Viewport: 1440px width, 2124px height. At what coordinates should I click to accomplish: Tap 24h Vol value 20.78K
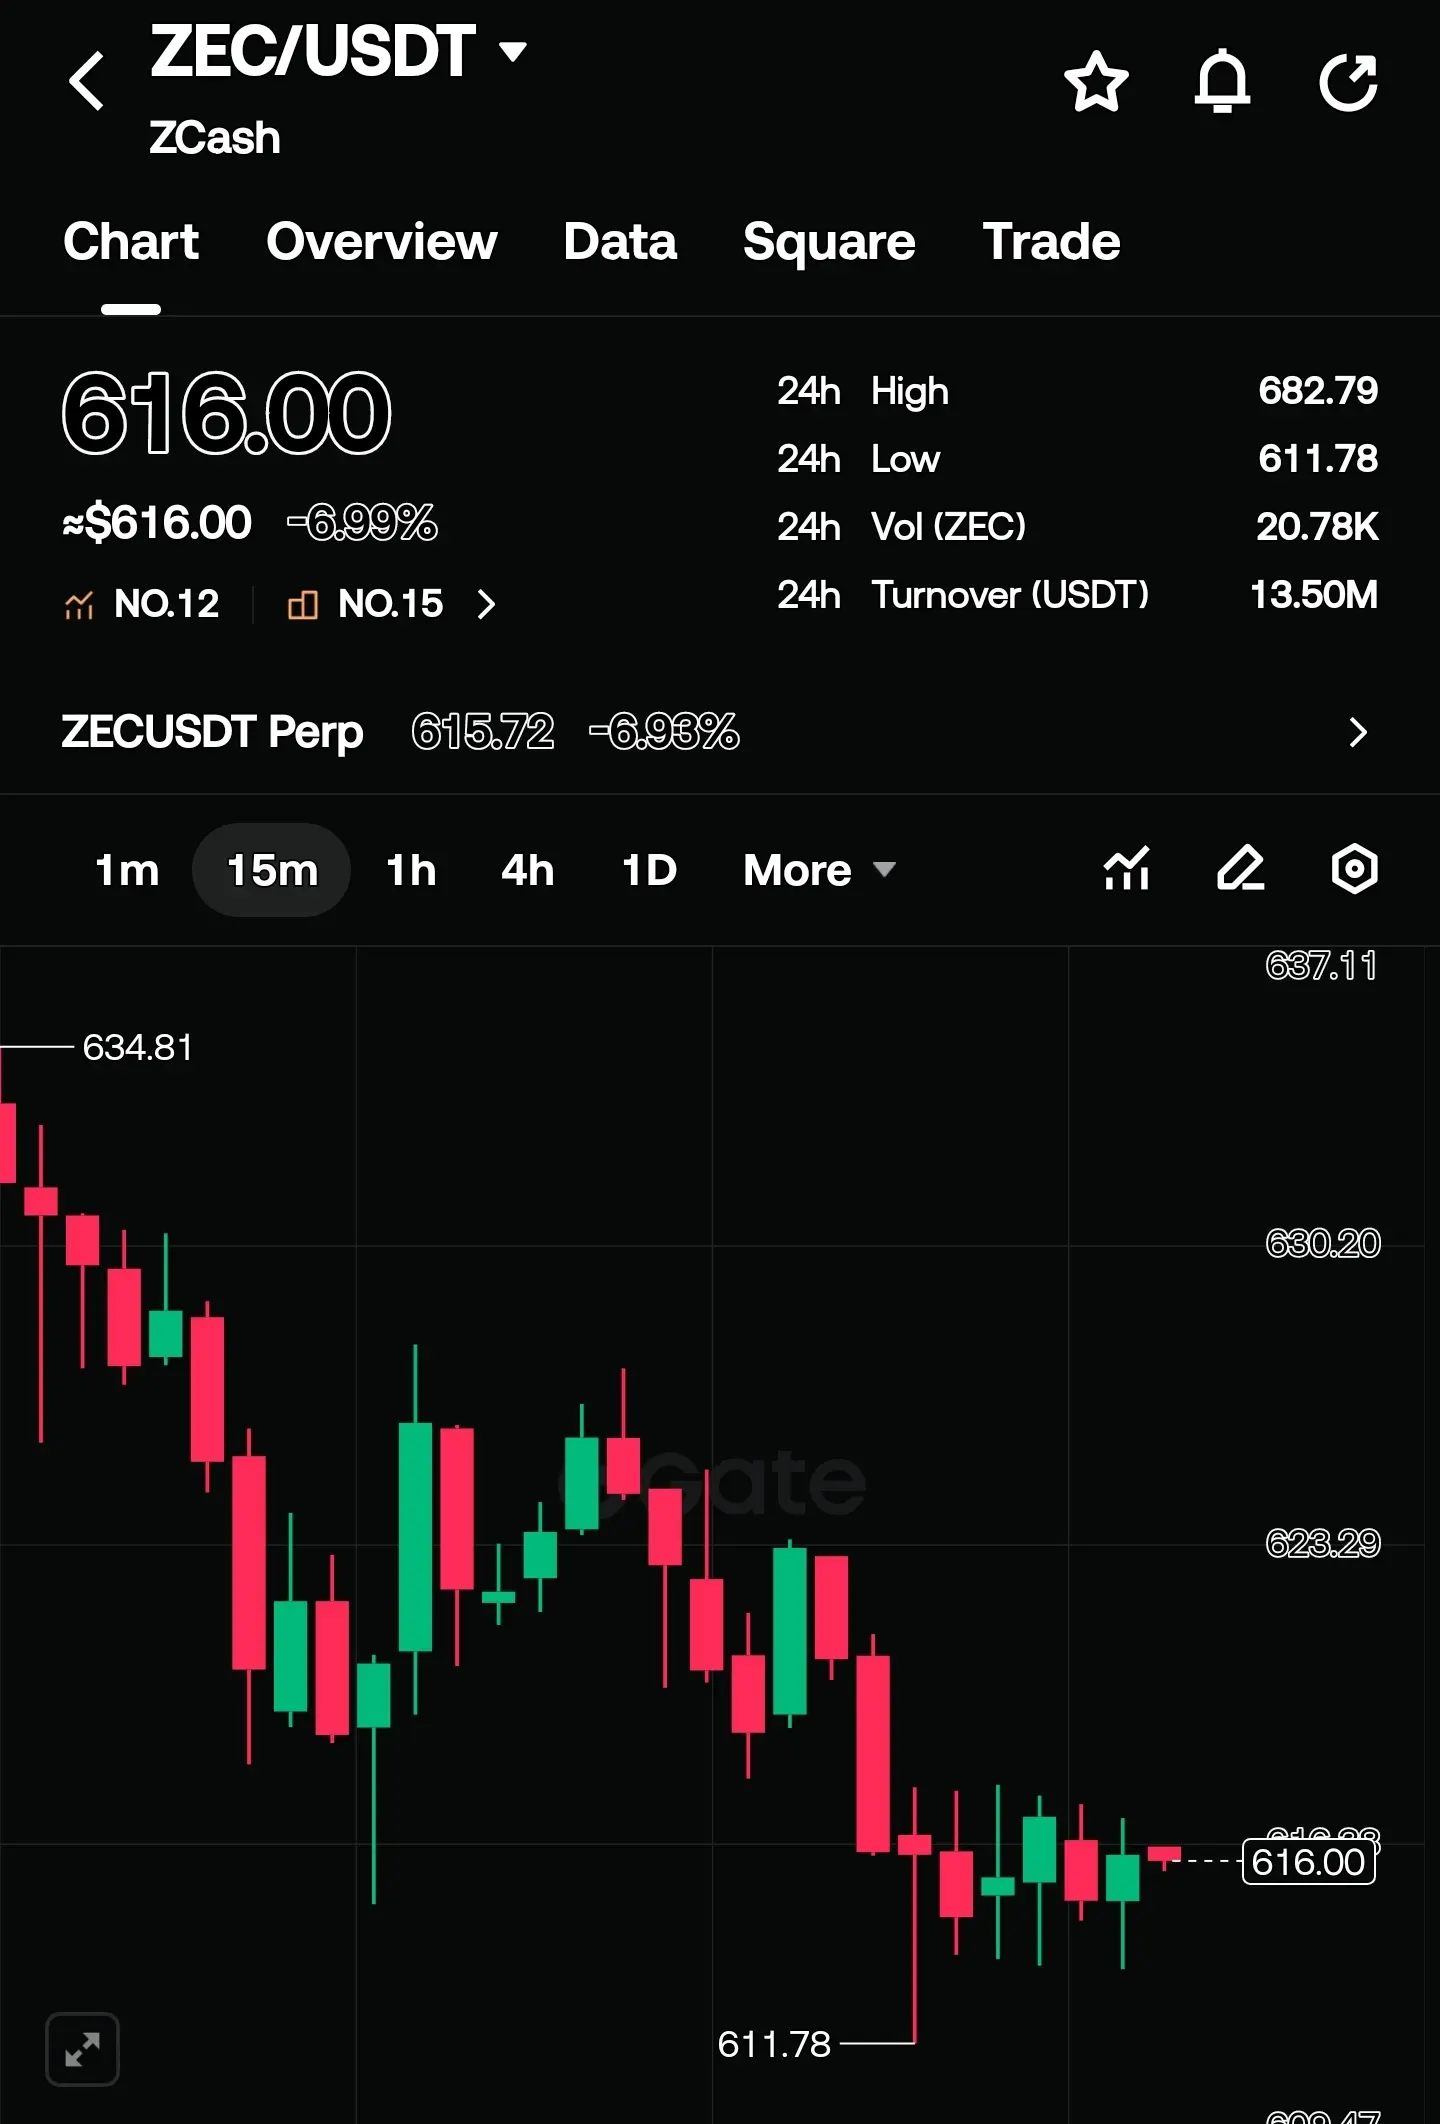tap(1317, 527)
